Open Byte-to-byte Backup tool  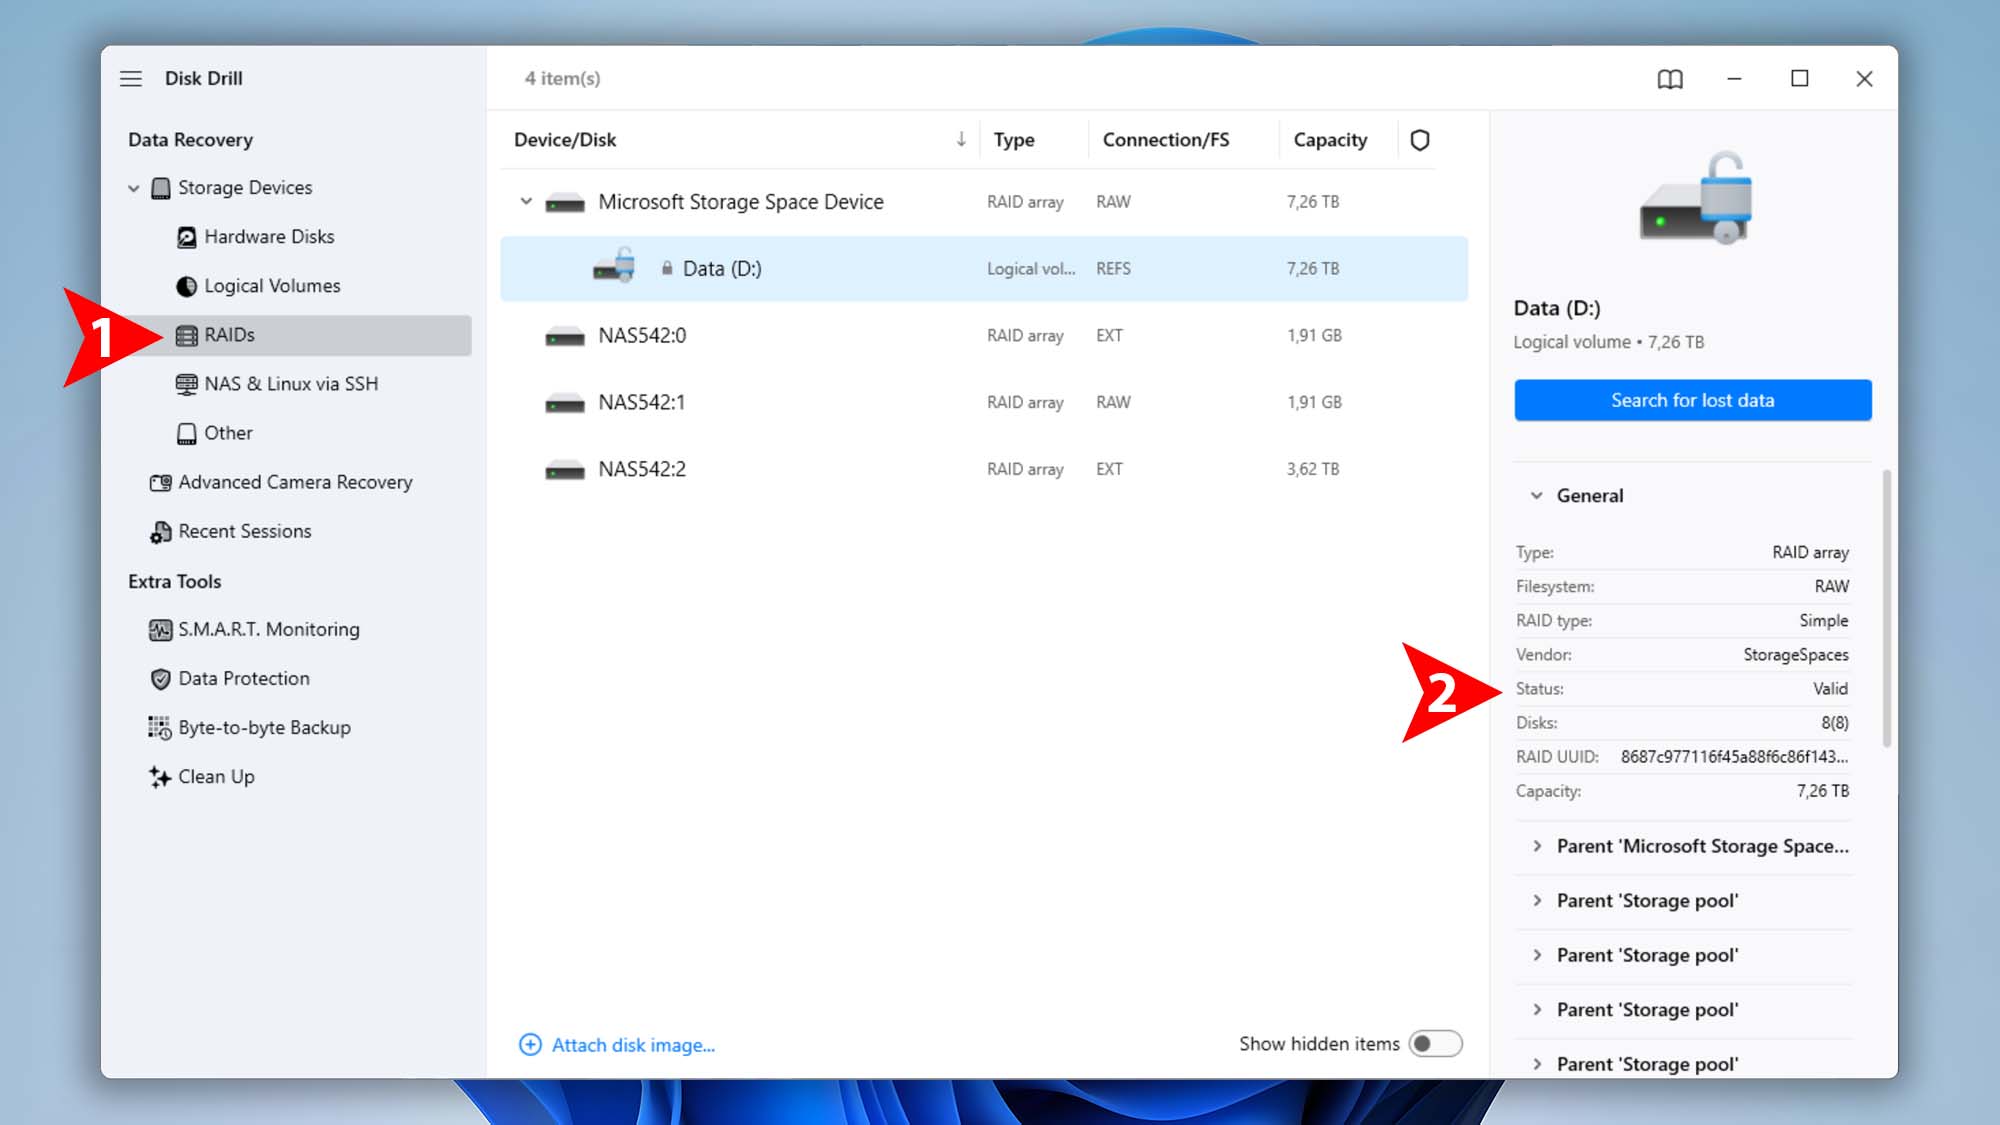(265, 727)
